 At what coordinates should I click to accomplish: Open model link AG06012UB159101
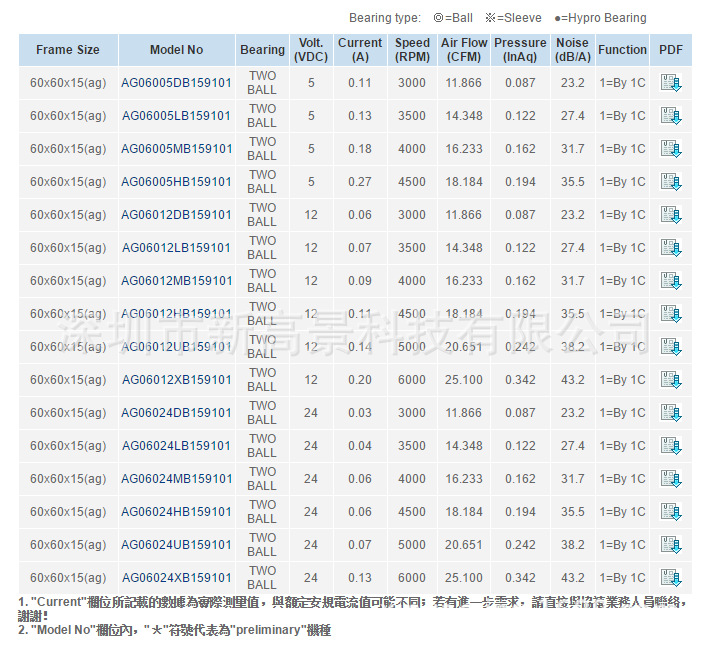pyautogui.click(x=177, y=347)
